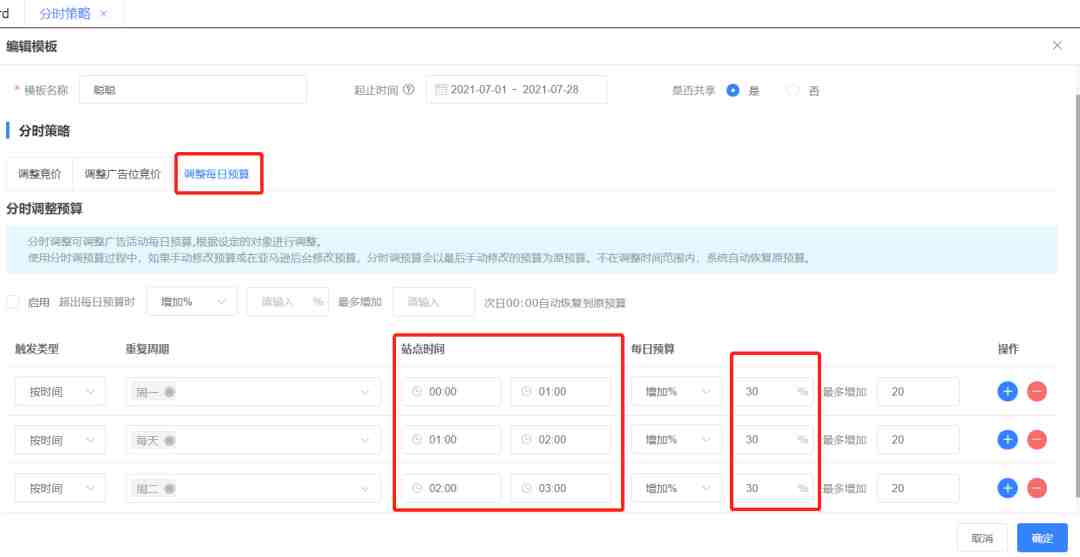The height and width of the screenshot is (557, 1080).
Task: Click 最多增加 20 field in 周一 row
Action: coord(918,392)
